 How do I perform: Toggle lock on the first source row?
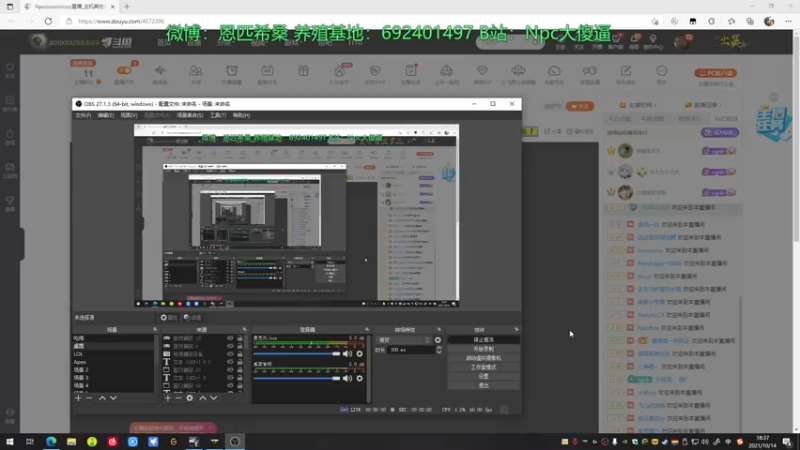(x=240, y=338)
